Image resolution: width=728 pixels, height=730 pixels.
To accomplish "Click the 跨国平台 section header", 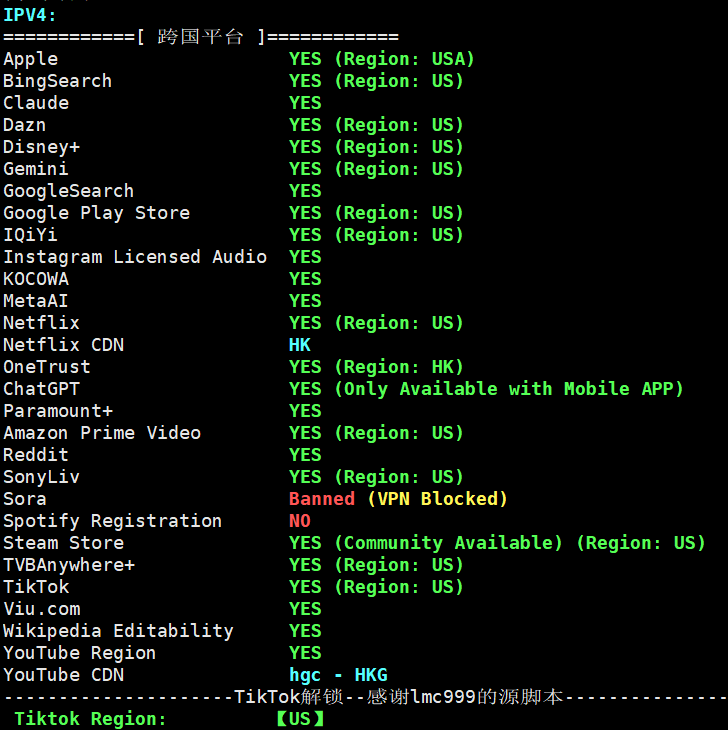I will click(200, 37).
